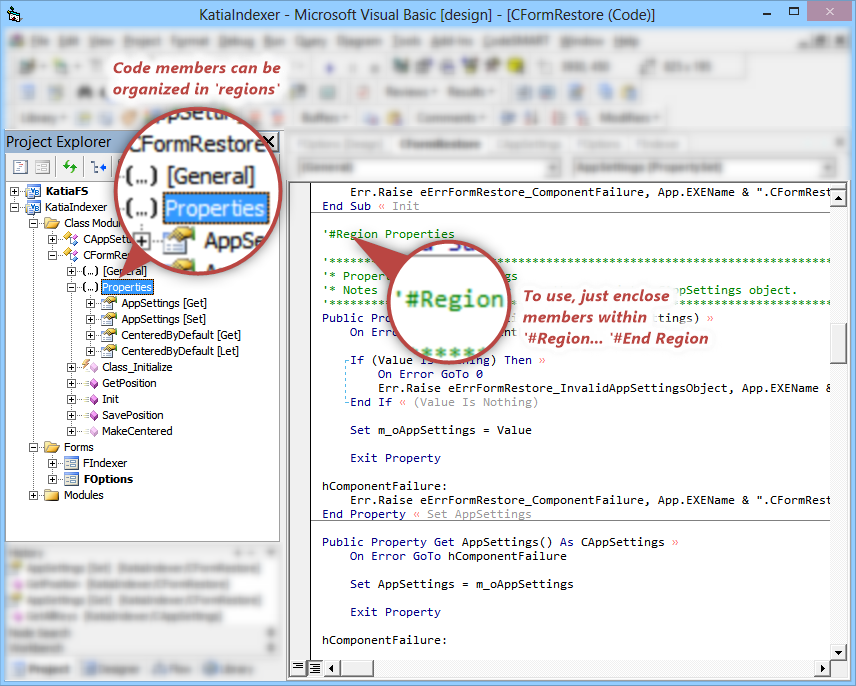Click the Visual Basic app icon in title bar
856x686 pixels.
(14, 15)
